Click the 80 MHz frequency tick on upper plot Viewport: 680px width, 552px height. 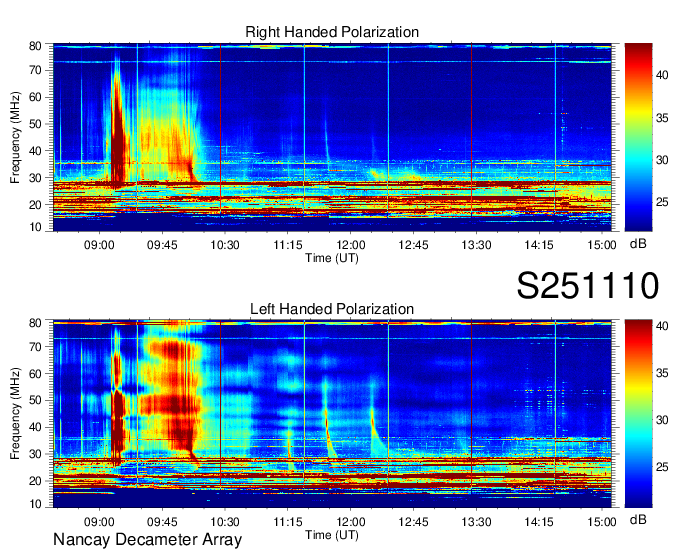34,46
